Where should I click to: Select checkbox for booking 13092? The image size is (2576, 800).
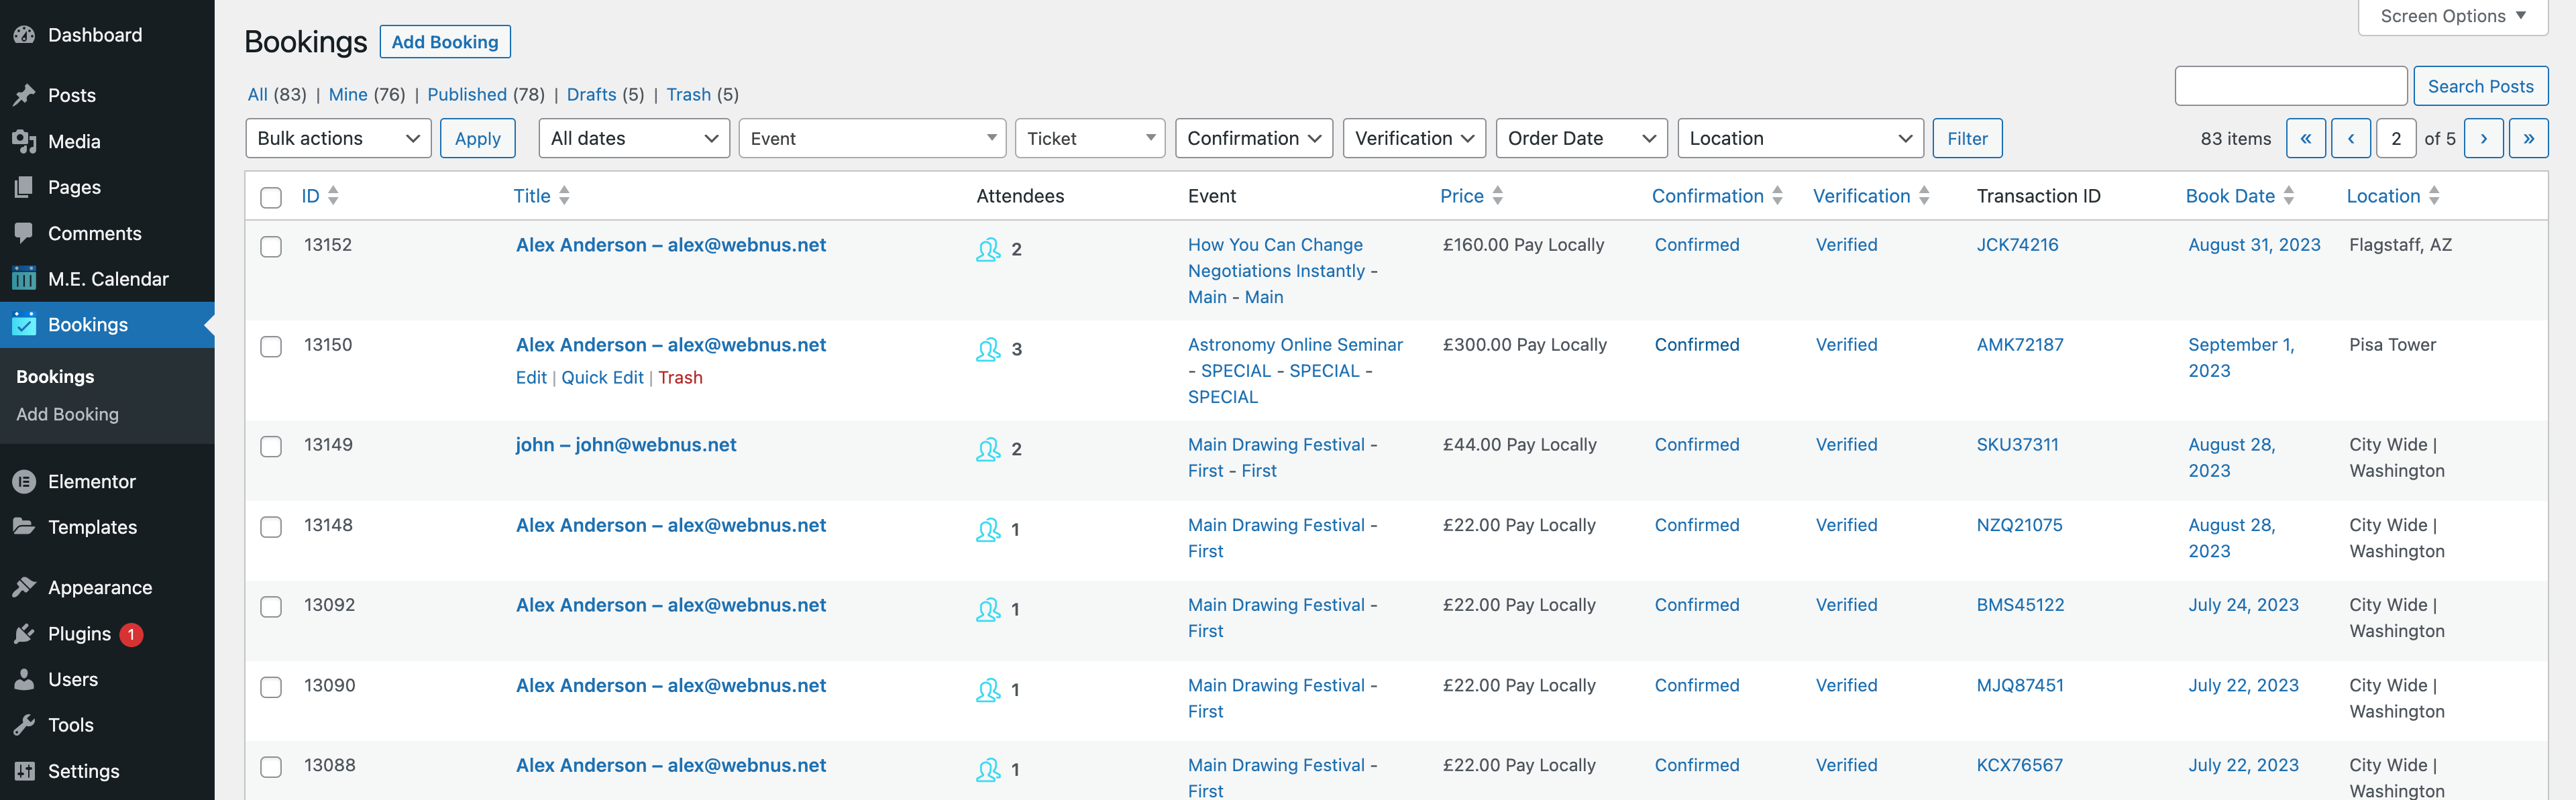tap(271, 607)
